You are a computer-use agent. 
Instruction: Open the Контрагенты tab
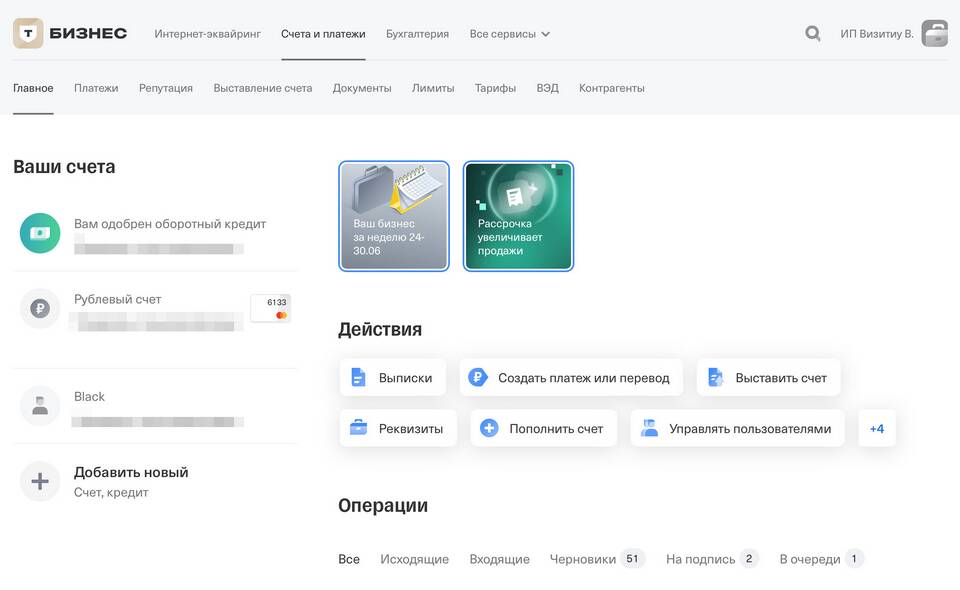pos(612,88)
